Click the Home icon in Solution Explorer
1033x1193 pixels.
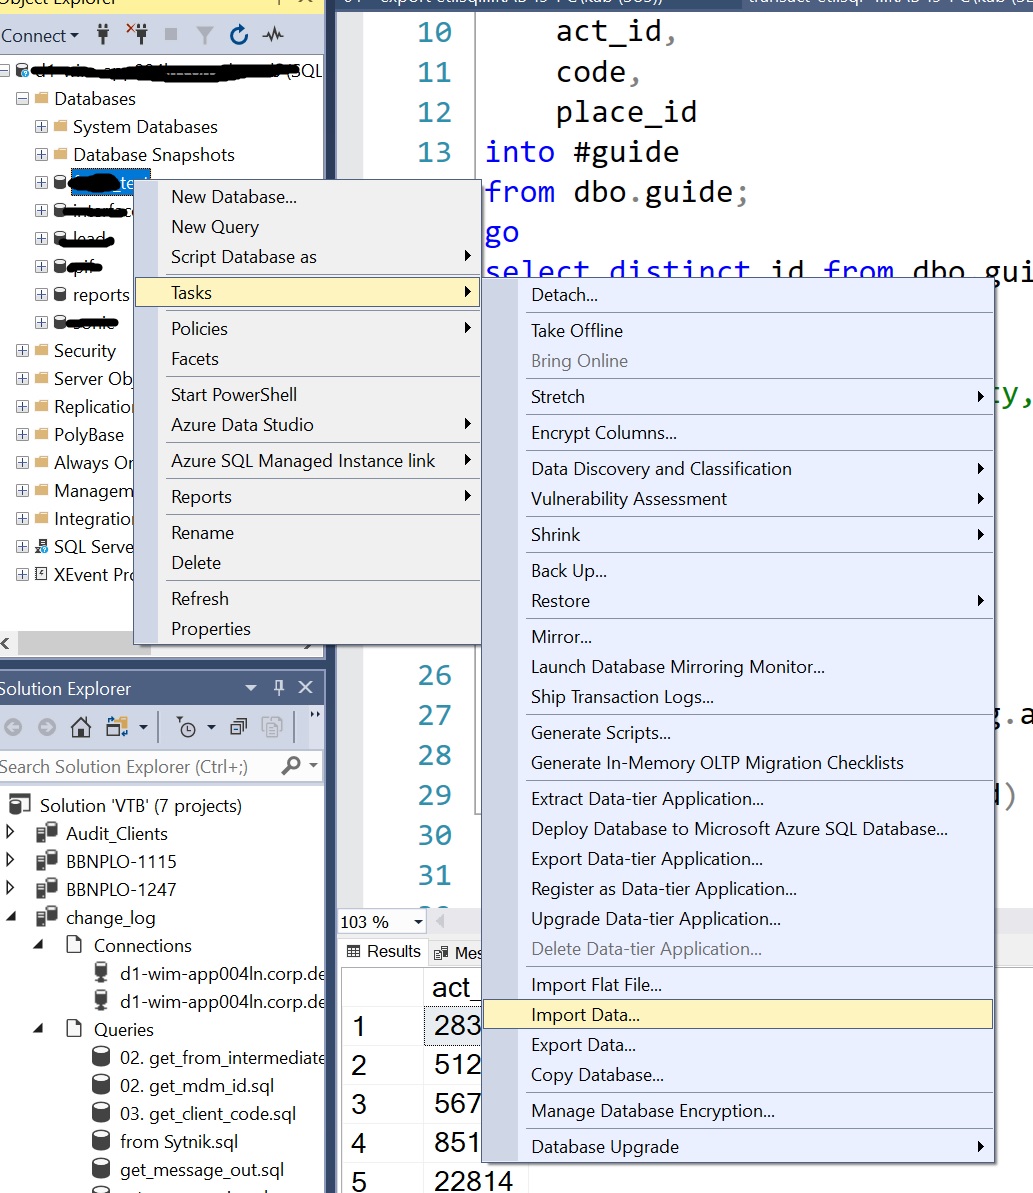click(x=81, y=727)
